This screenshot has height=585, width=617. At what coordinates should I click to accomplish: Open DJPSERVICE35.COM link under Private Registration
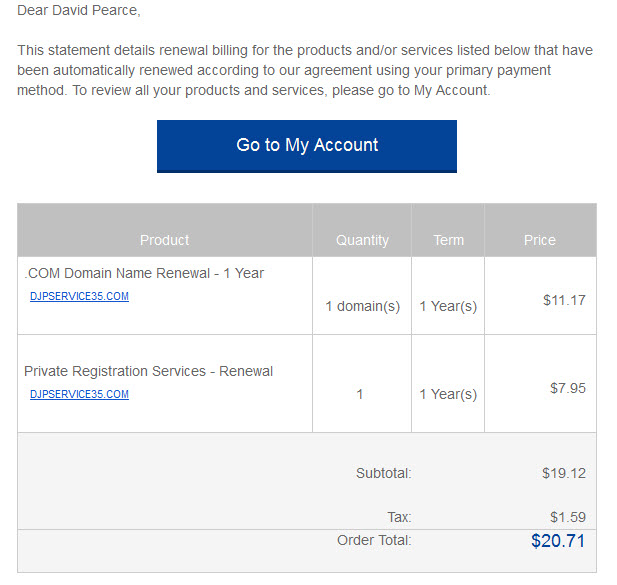(79, 394)
